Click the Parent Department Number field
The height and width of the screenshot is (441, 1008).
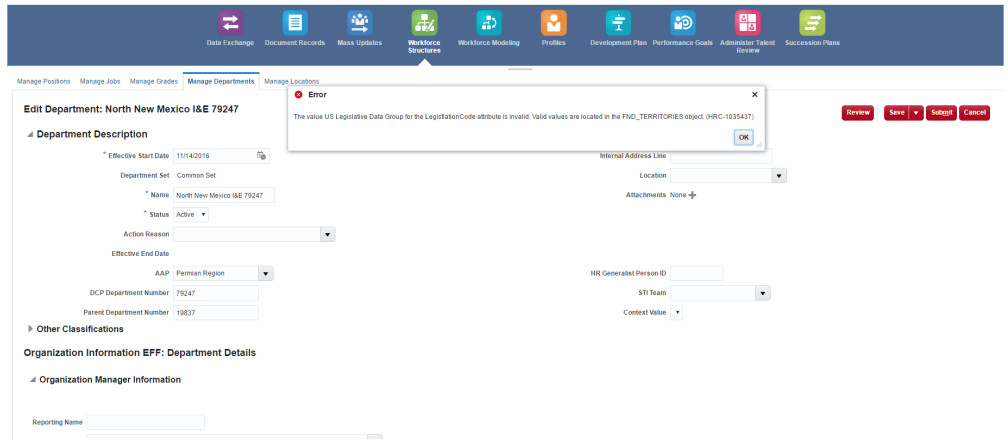[x=216, y=312]
